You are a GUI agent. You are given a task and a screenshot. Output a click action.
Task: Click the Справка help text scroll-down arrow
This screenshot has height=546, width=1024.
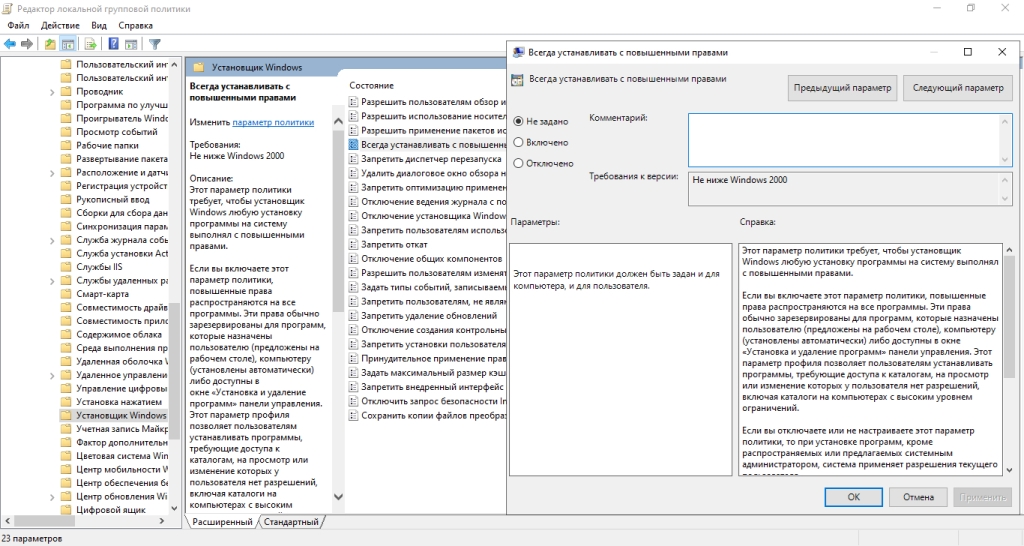click(1009, 470)
